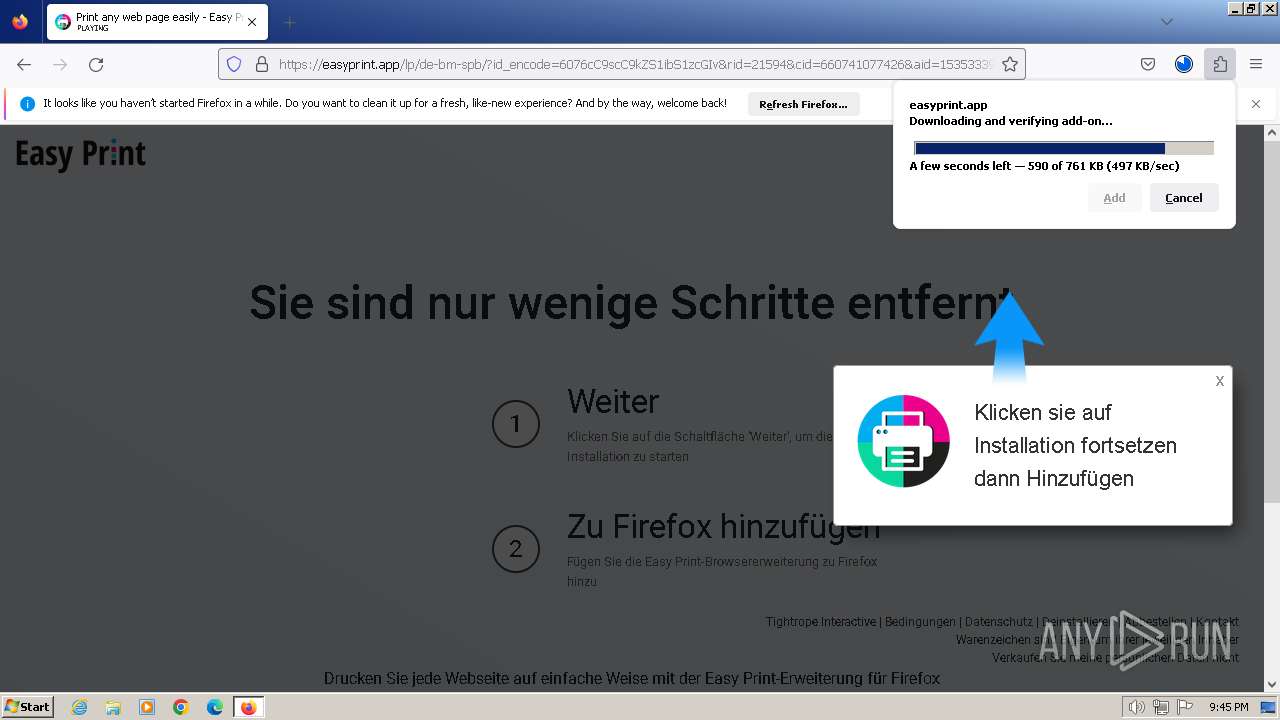The width and height of the screenshot is (1280, 720).
Task: Click the network tray icon
Action: 1161,707
